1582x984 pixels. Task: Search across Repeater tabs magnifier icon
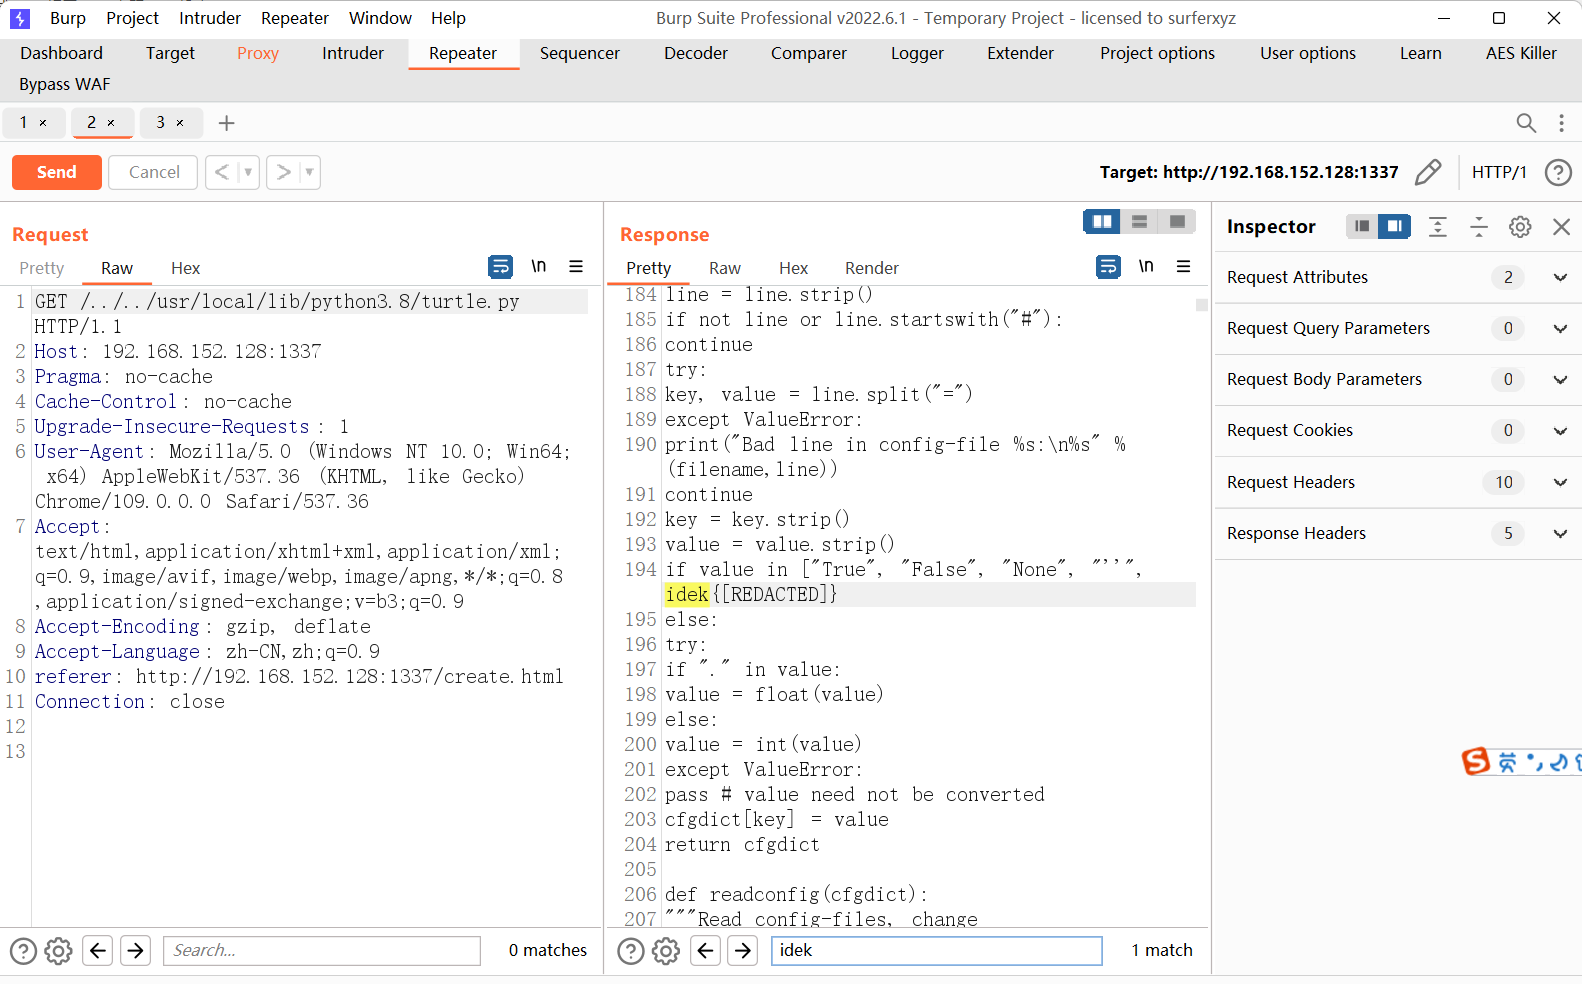click(1526, 123)
